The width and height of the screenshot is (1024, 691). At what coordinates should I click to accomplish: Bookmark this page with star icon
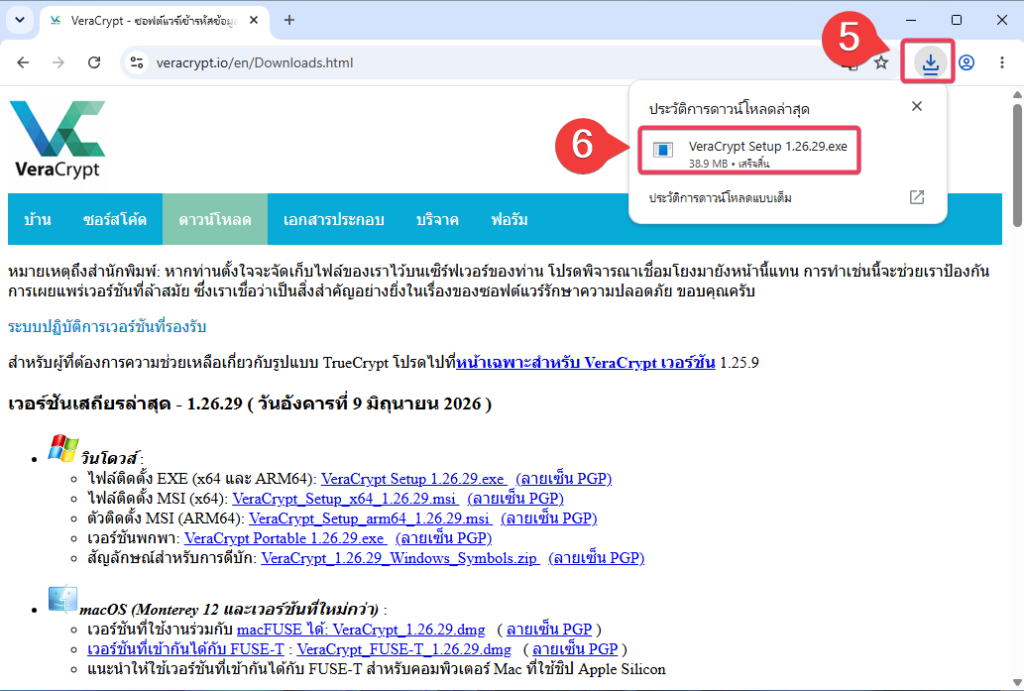coord(881,63)
